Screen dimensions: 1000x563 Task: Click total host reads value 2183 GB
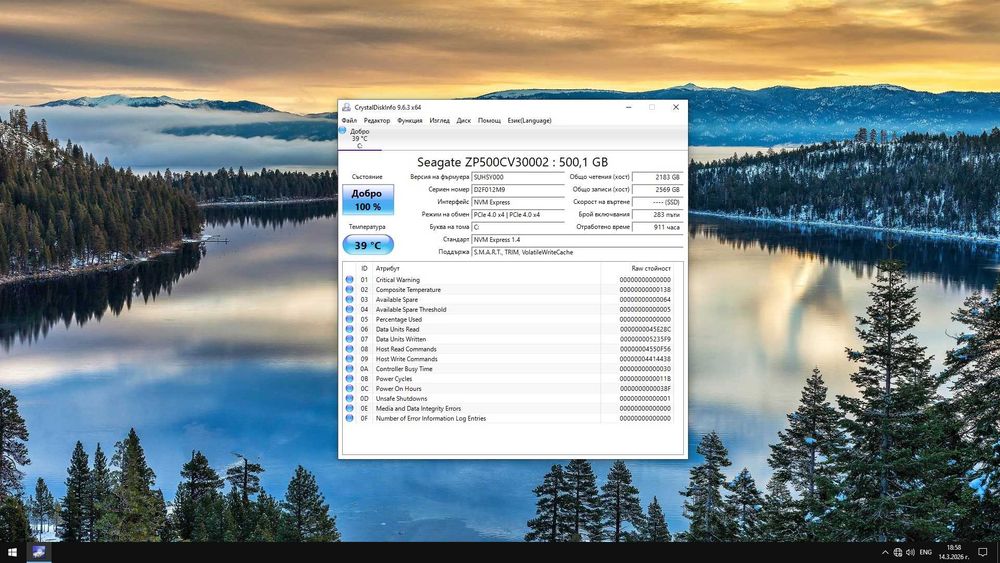(x=658, y=177)
